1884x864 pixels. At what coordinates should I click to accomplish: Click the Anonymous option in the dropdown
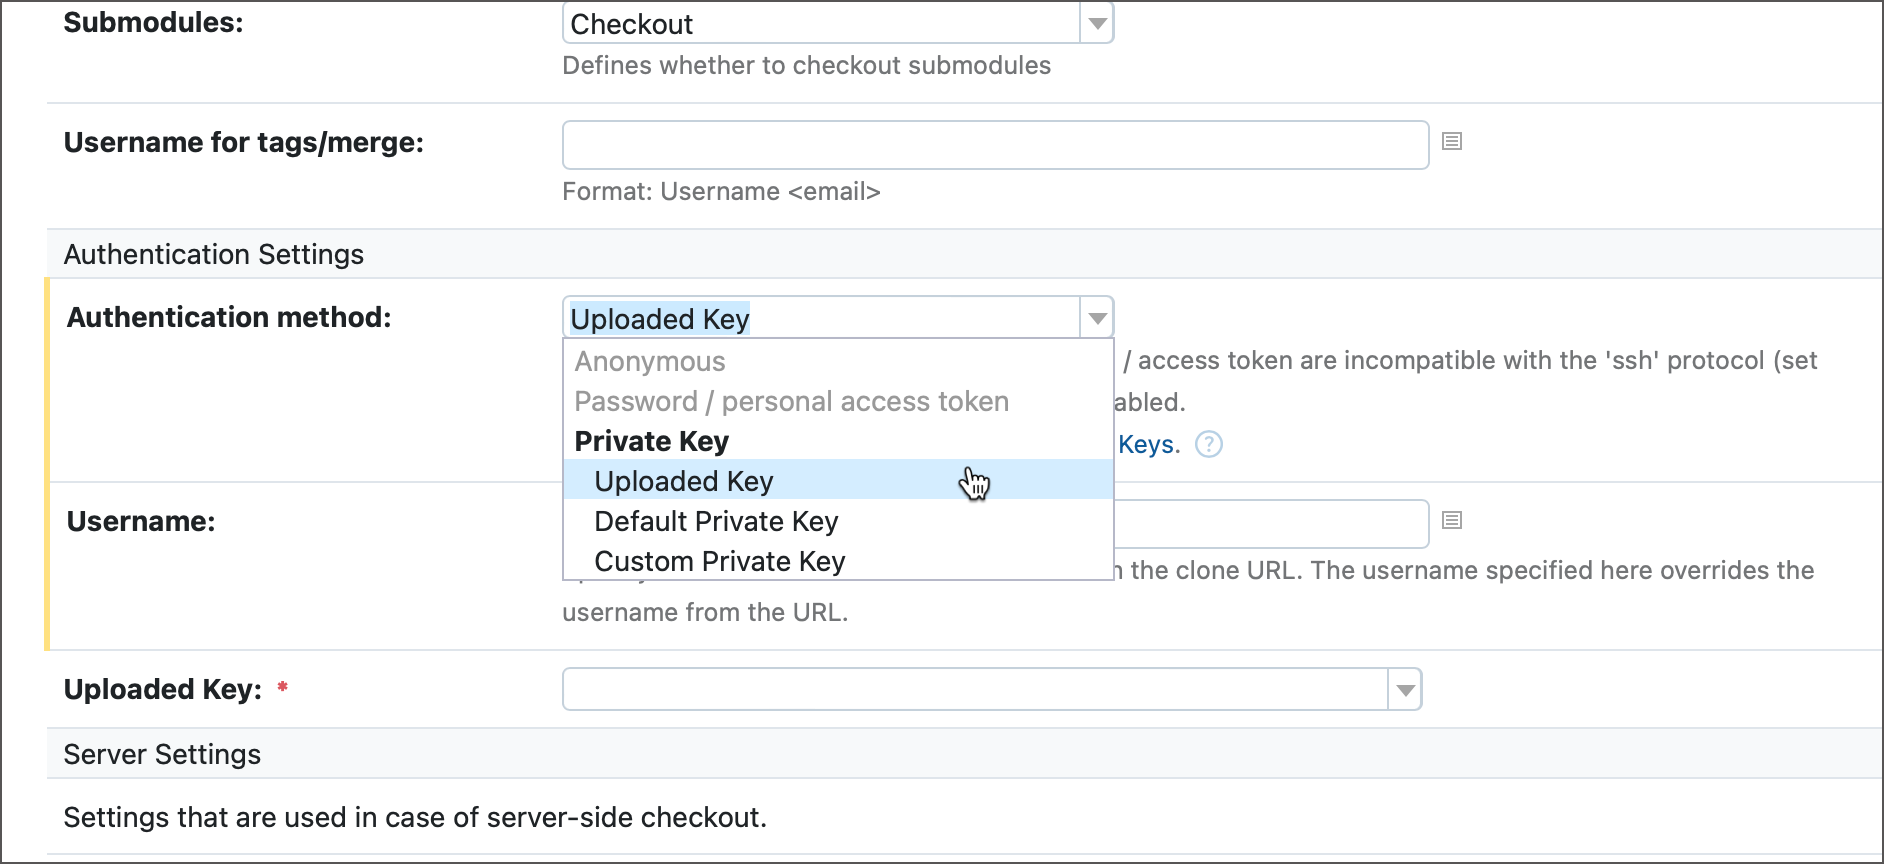click(648, 361)
